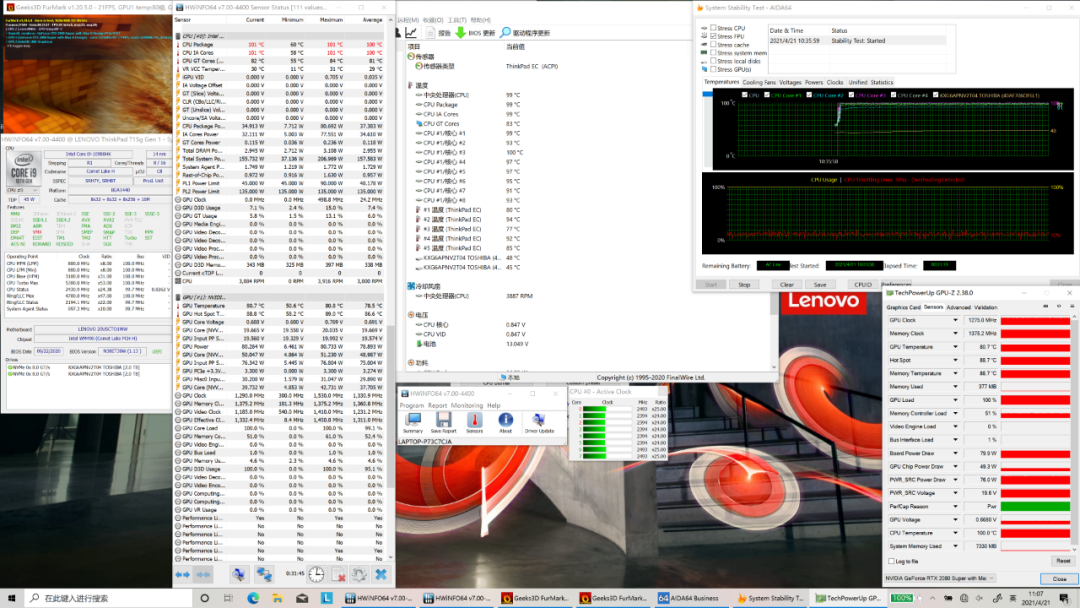Switch to the Cooling Fans tab
The image size is (1080, 608).
758,82
